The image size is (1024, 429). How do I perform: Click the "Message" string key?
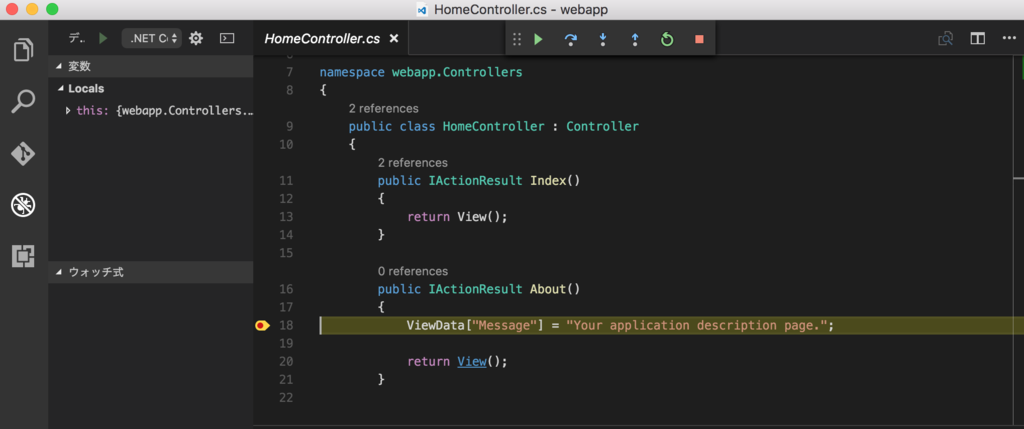coord(504,325)
